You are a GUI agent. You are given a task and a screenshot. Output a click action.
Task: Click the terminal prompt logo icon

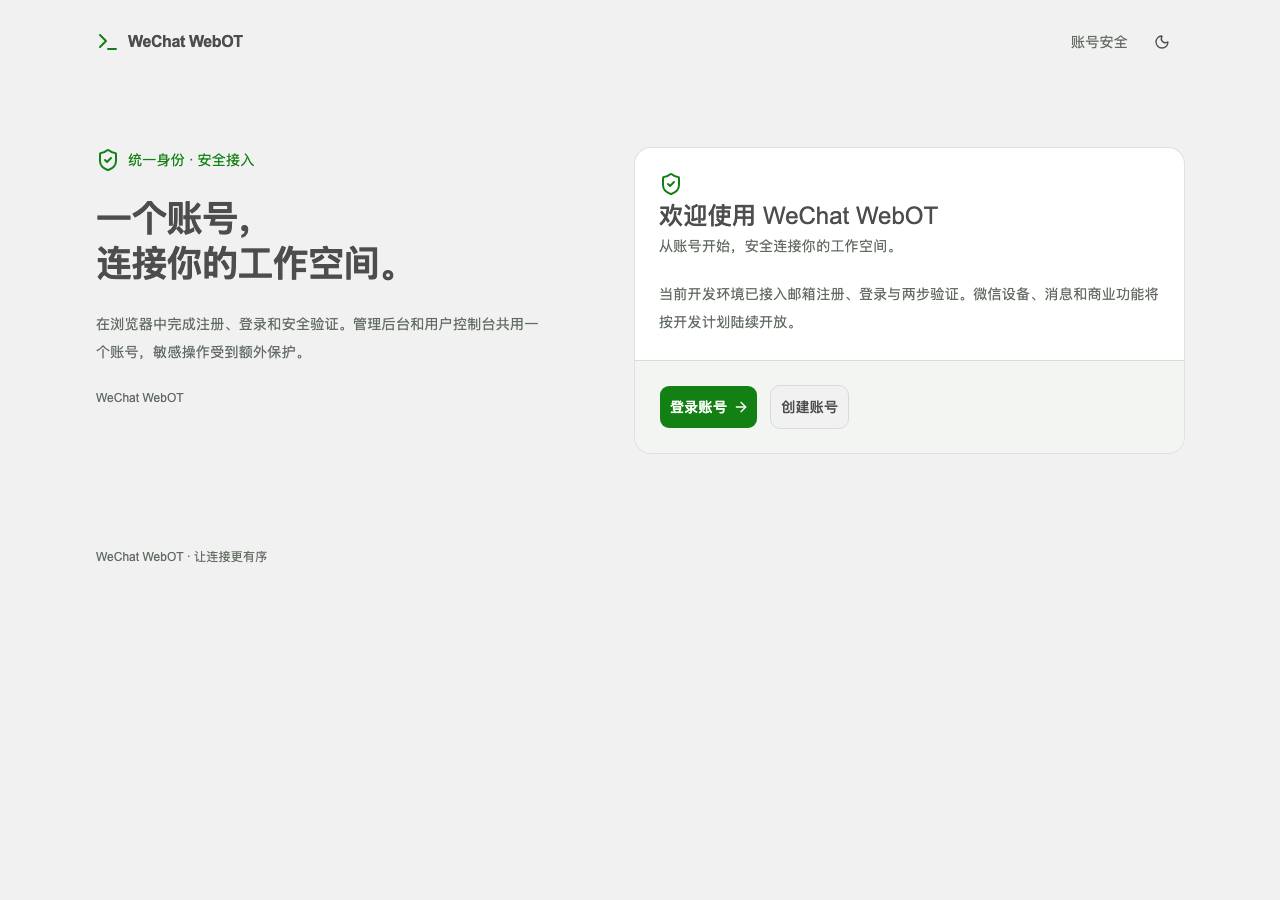click(107, 42)
